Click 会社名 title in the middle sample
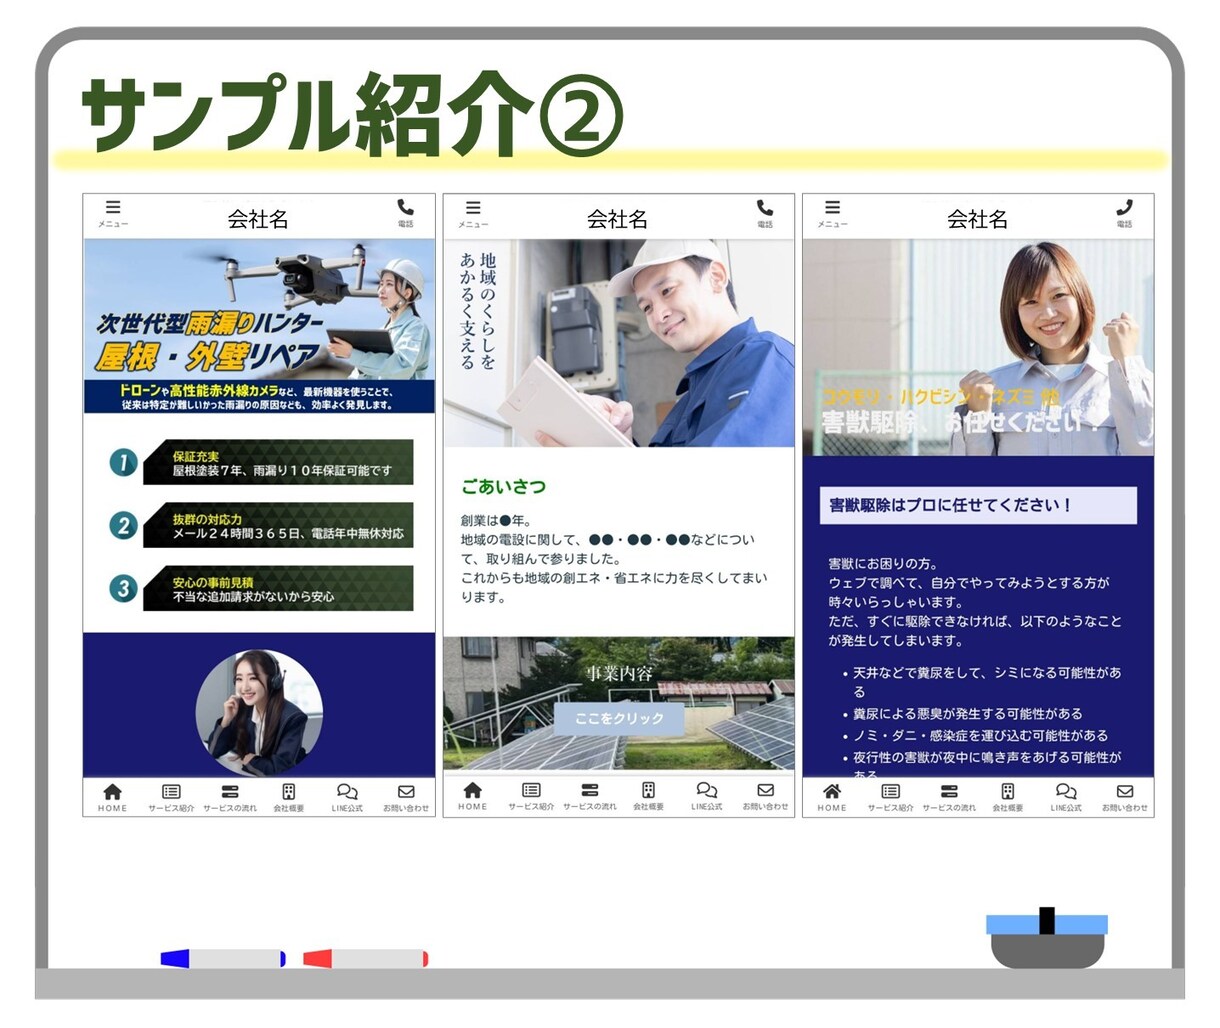 [x=617, y=219]
